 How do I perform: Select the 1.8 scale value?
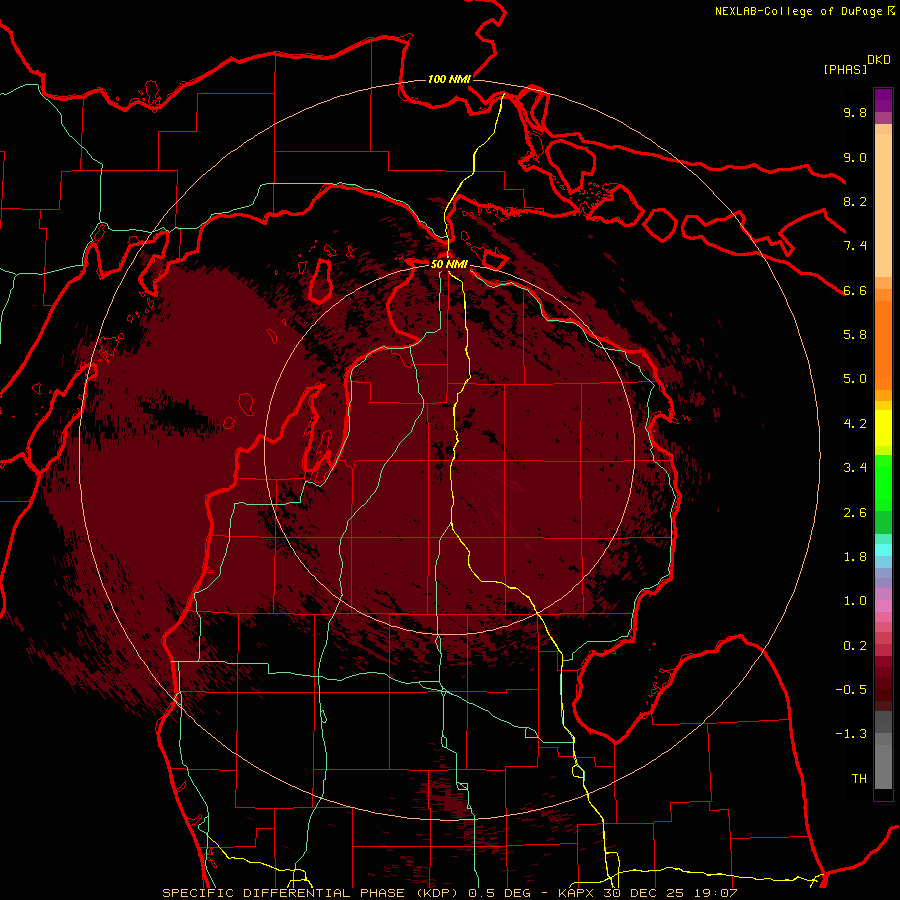pyautogui.click(x=855, y=557)
